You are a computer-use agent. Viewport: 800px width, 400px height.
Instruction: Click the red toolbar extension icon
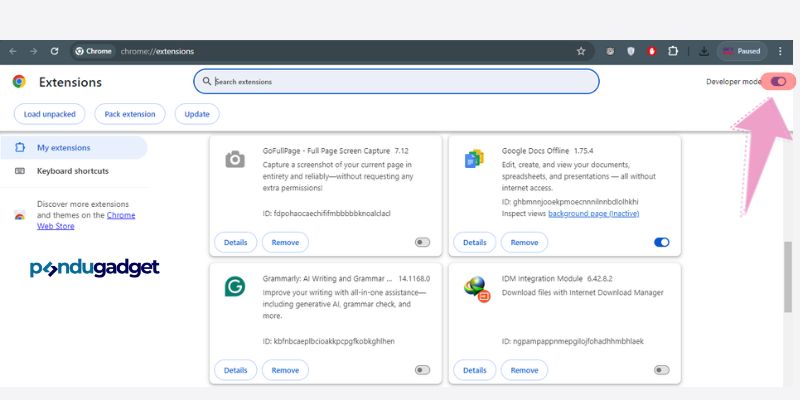coord(652,51)
